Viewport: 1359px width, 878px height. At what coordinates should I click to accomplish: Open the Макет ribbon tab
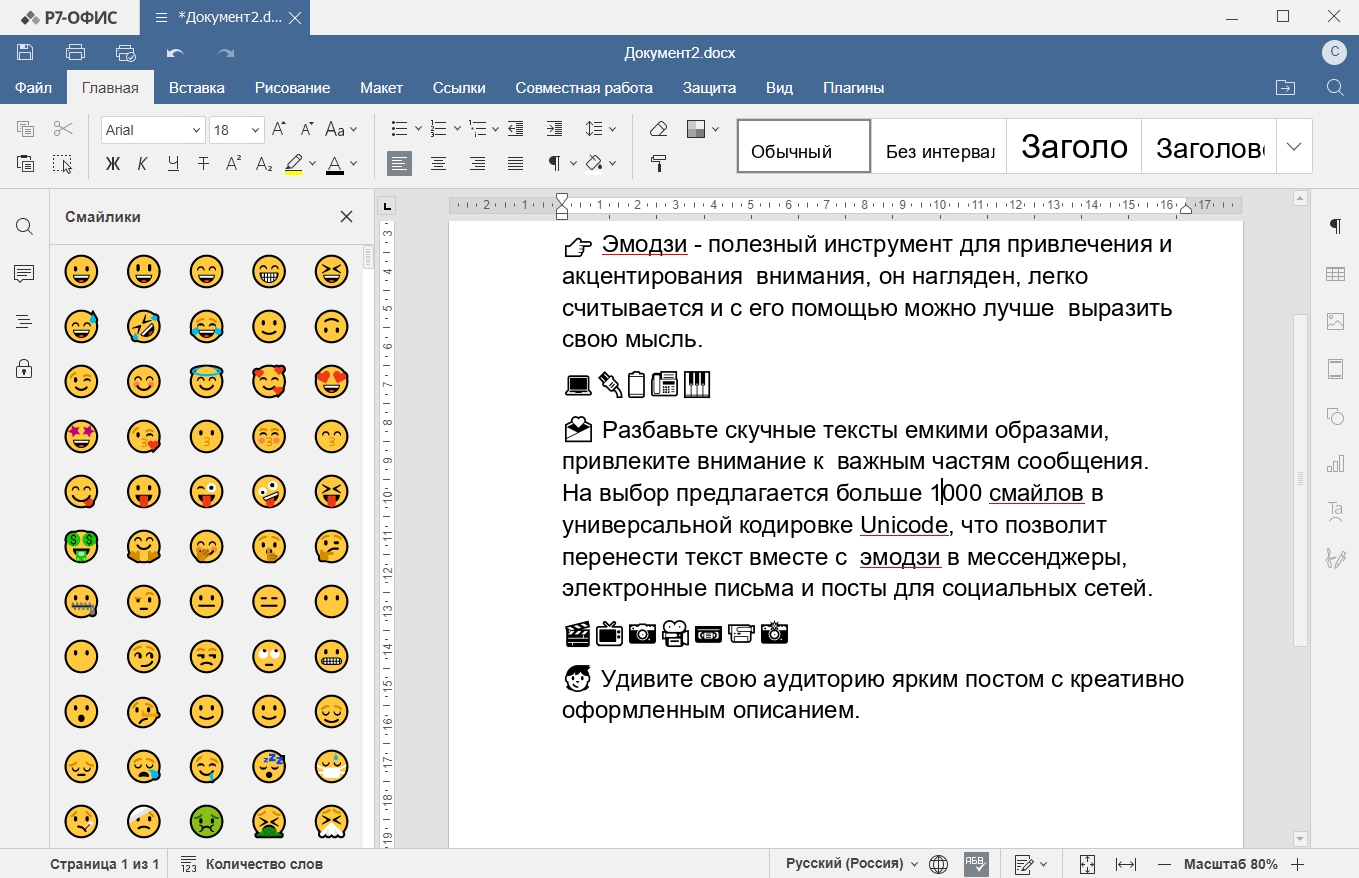pos(381,88)
